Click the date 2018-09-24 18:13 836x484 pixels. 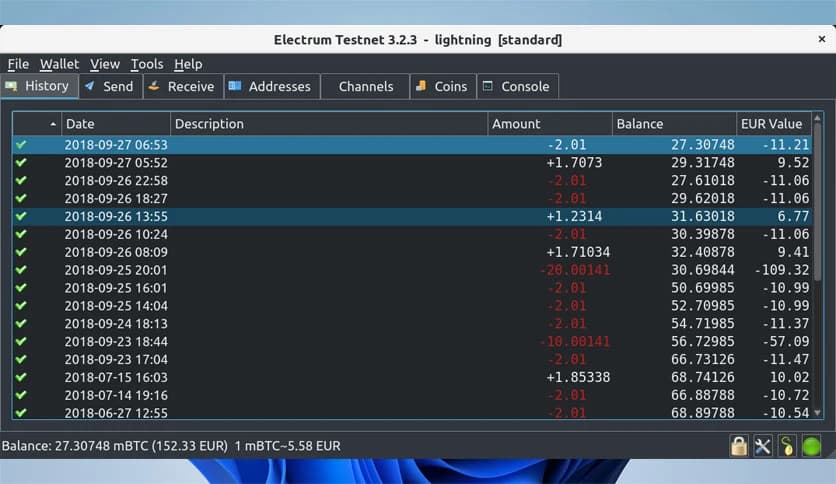click(116, 323)
